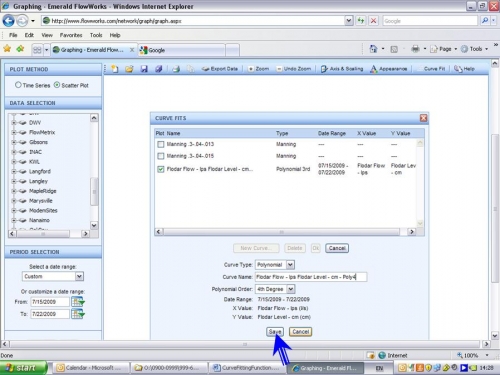Select the Scatter Plot radio button
The width and height of the screenshot is (500, 375).
click(57, 85)
